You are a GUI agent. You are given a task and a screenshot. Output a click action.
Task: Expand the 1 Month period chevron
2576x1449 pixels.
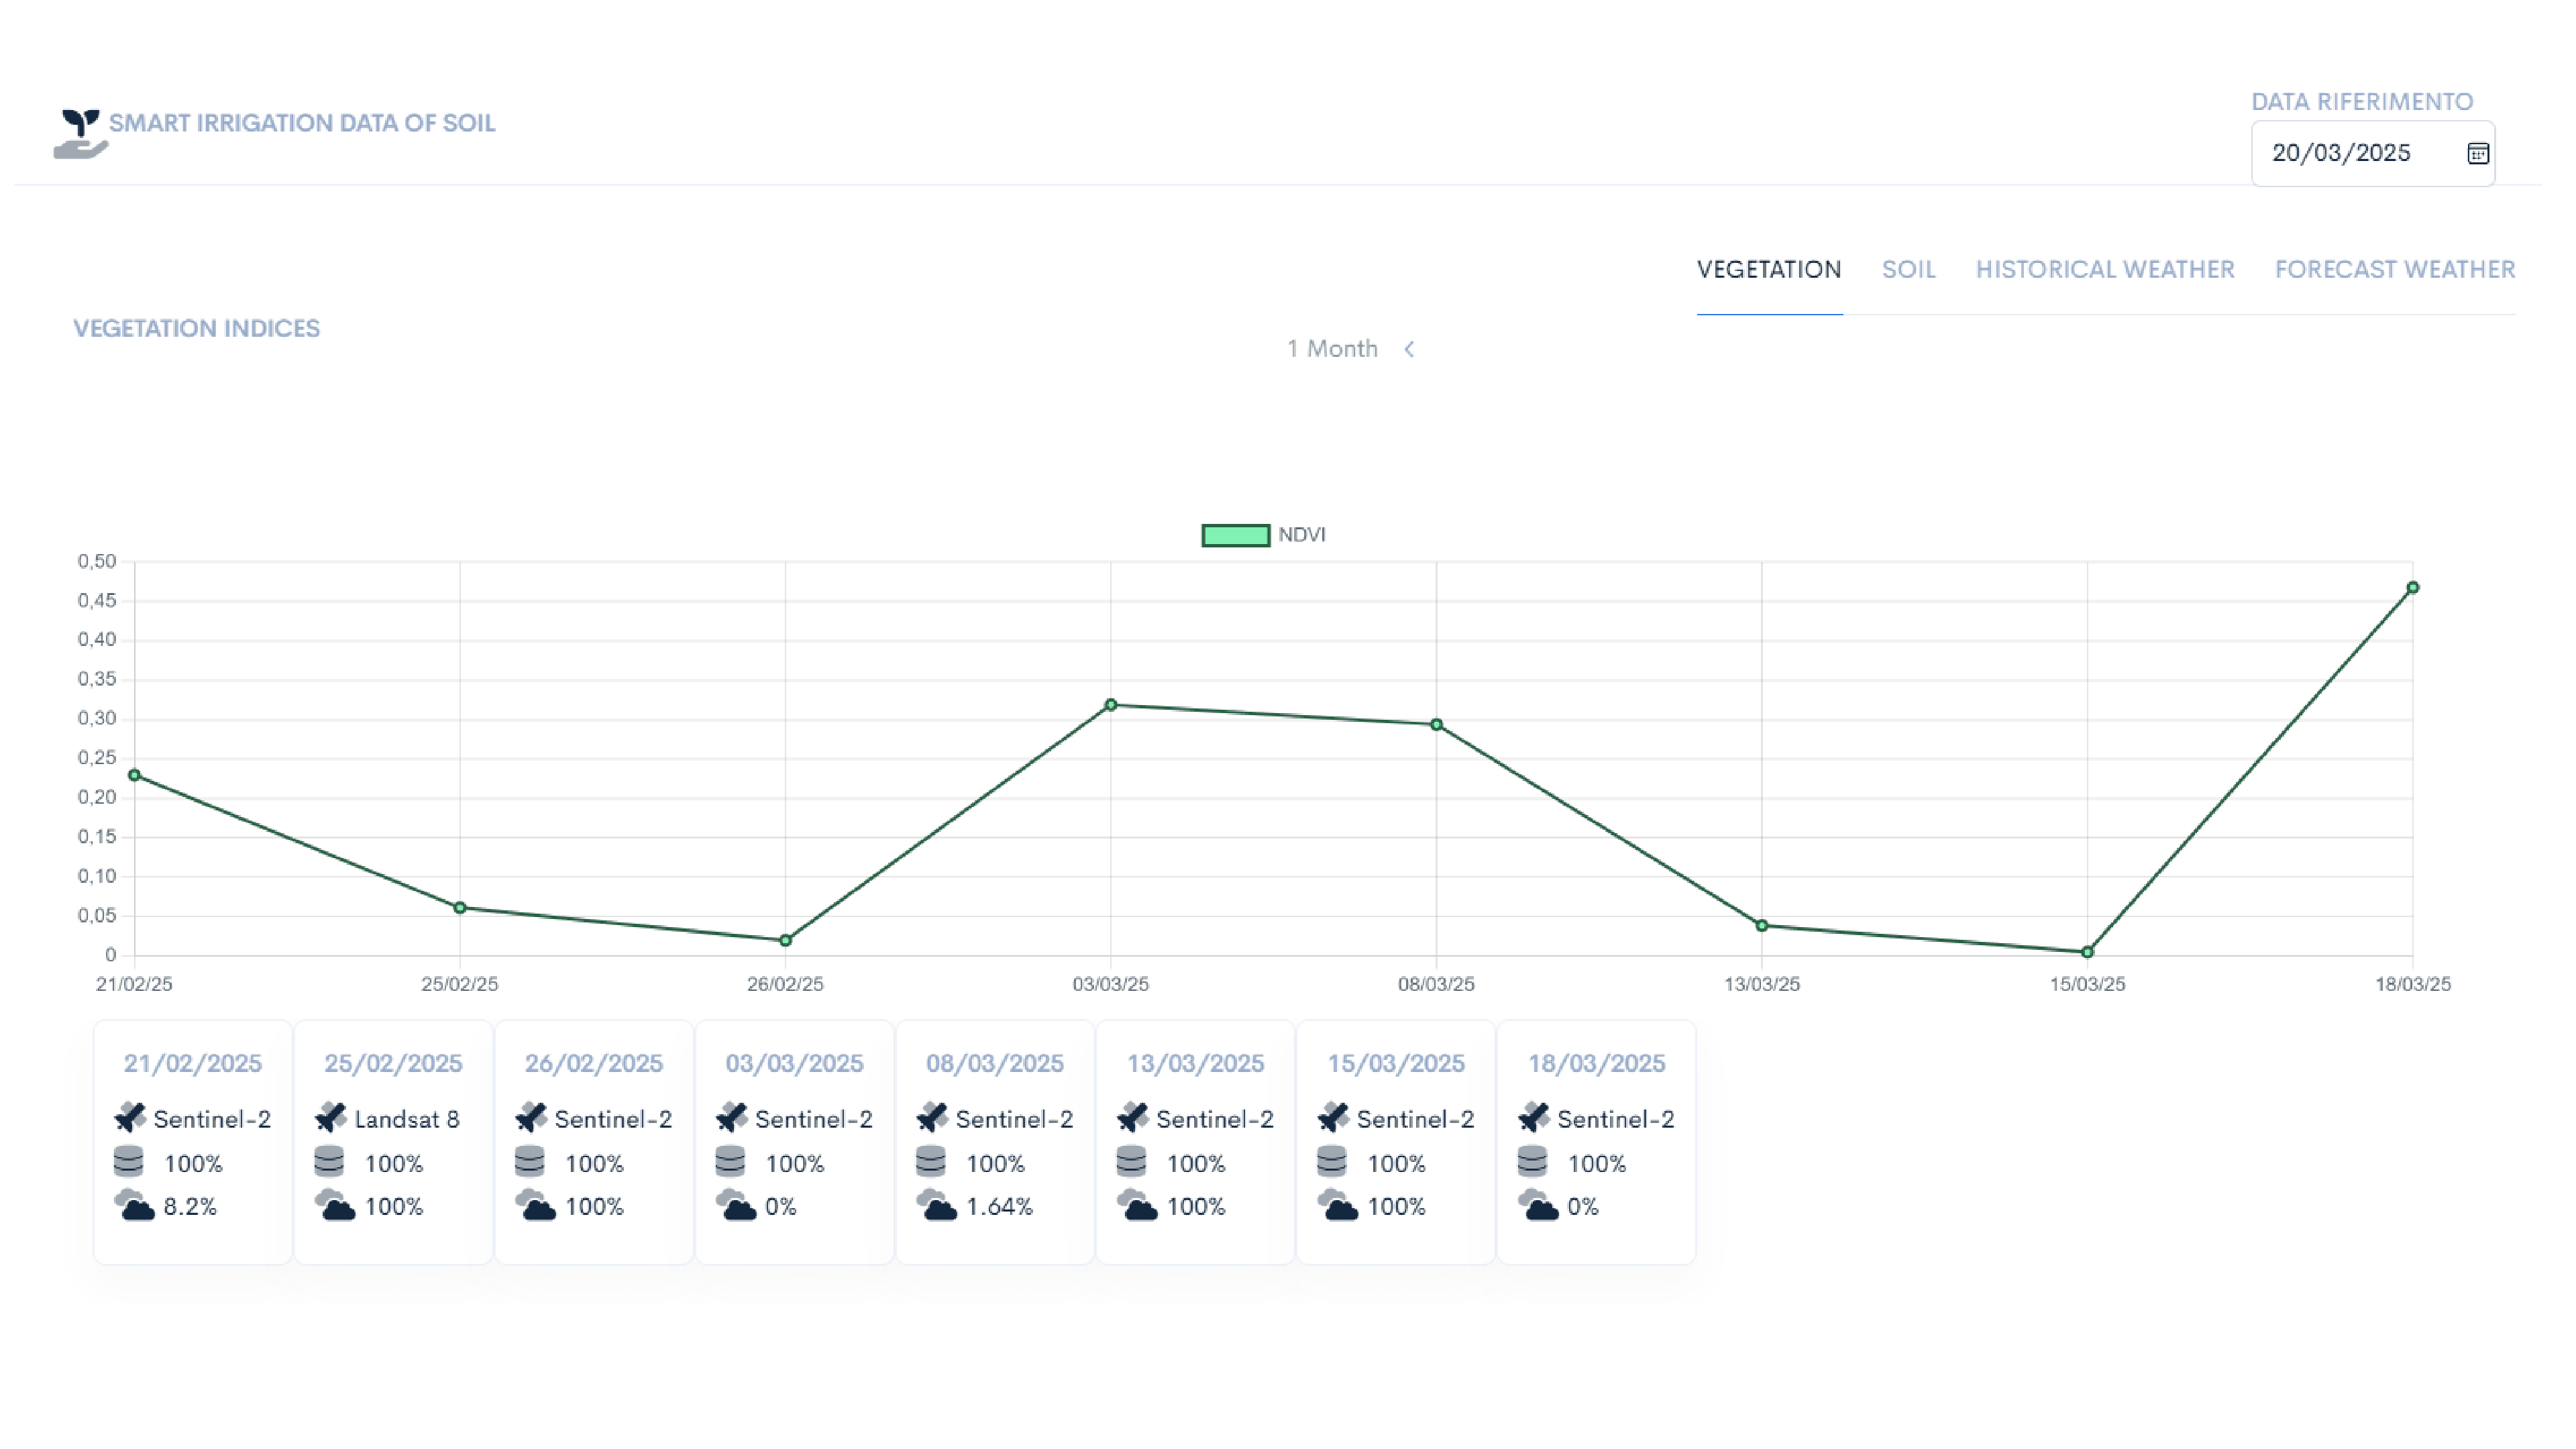pyautogui.click(x=1409, y=349)
